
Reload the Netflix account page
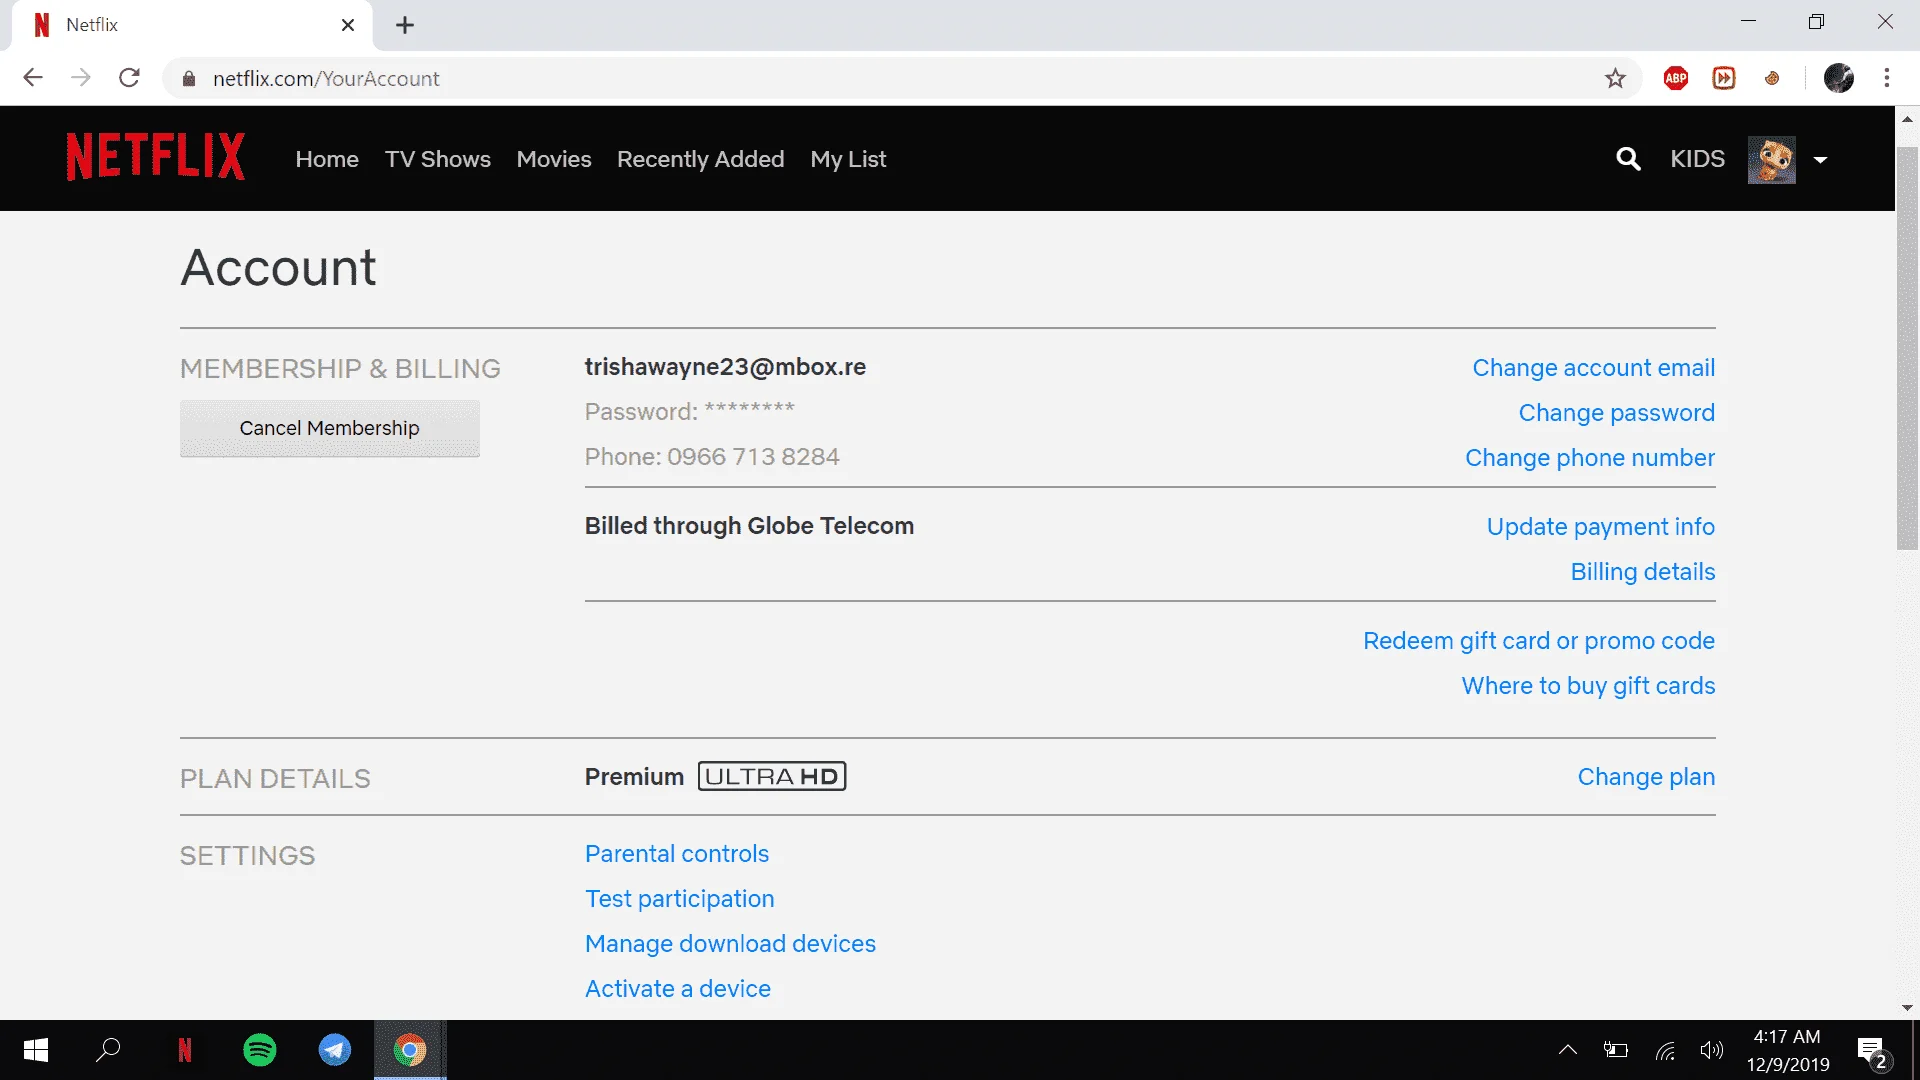(x=129, y=78)
